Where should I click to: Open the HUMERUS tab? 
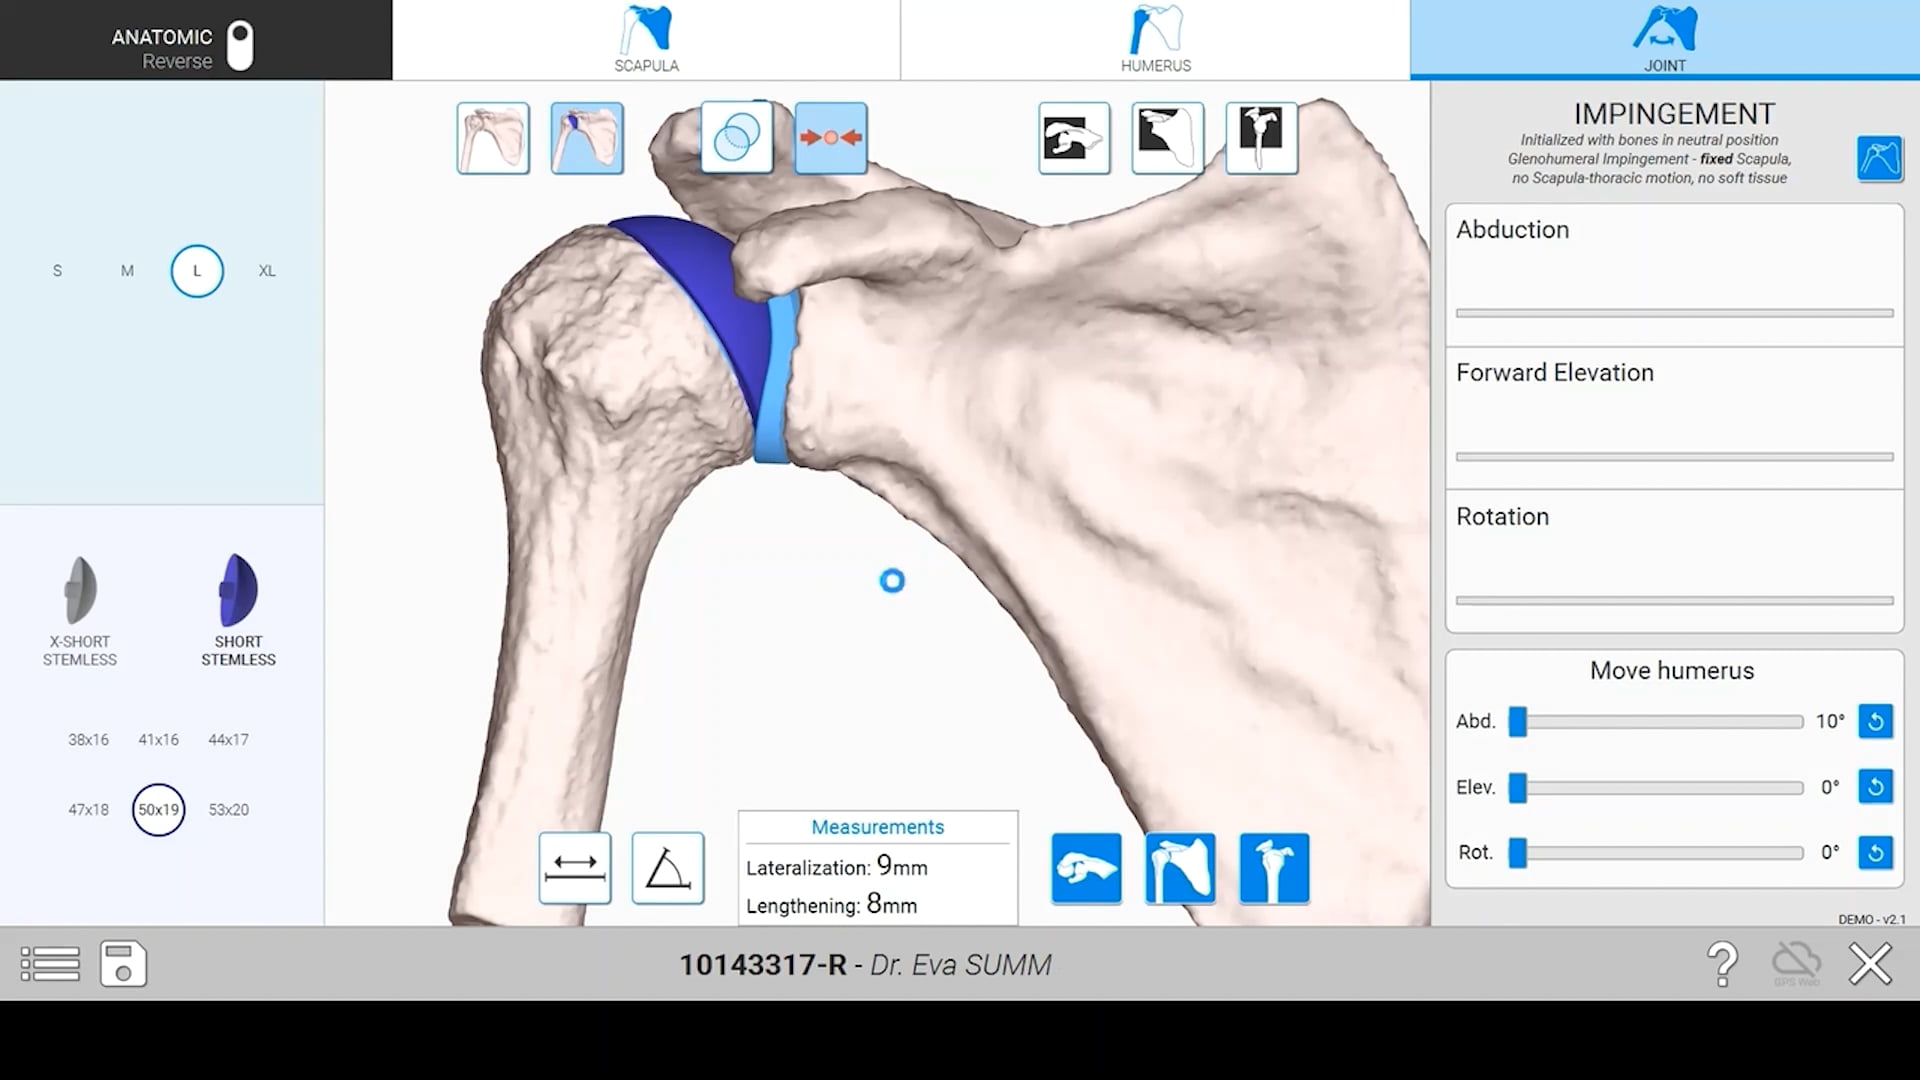1155,40
